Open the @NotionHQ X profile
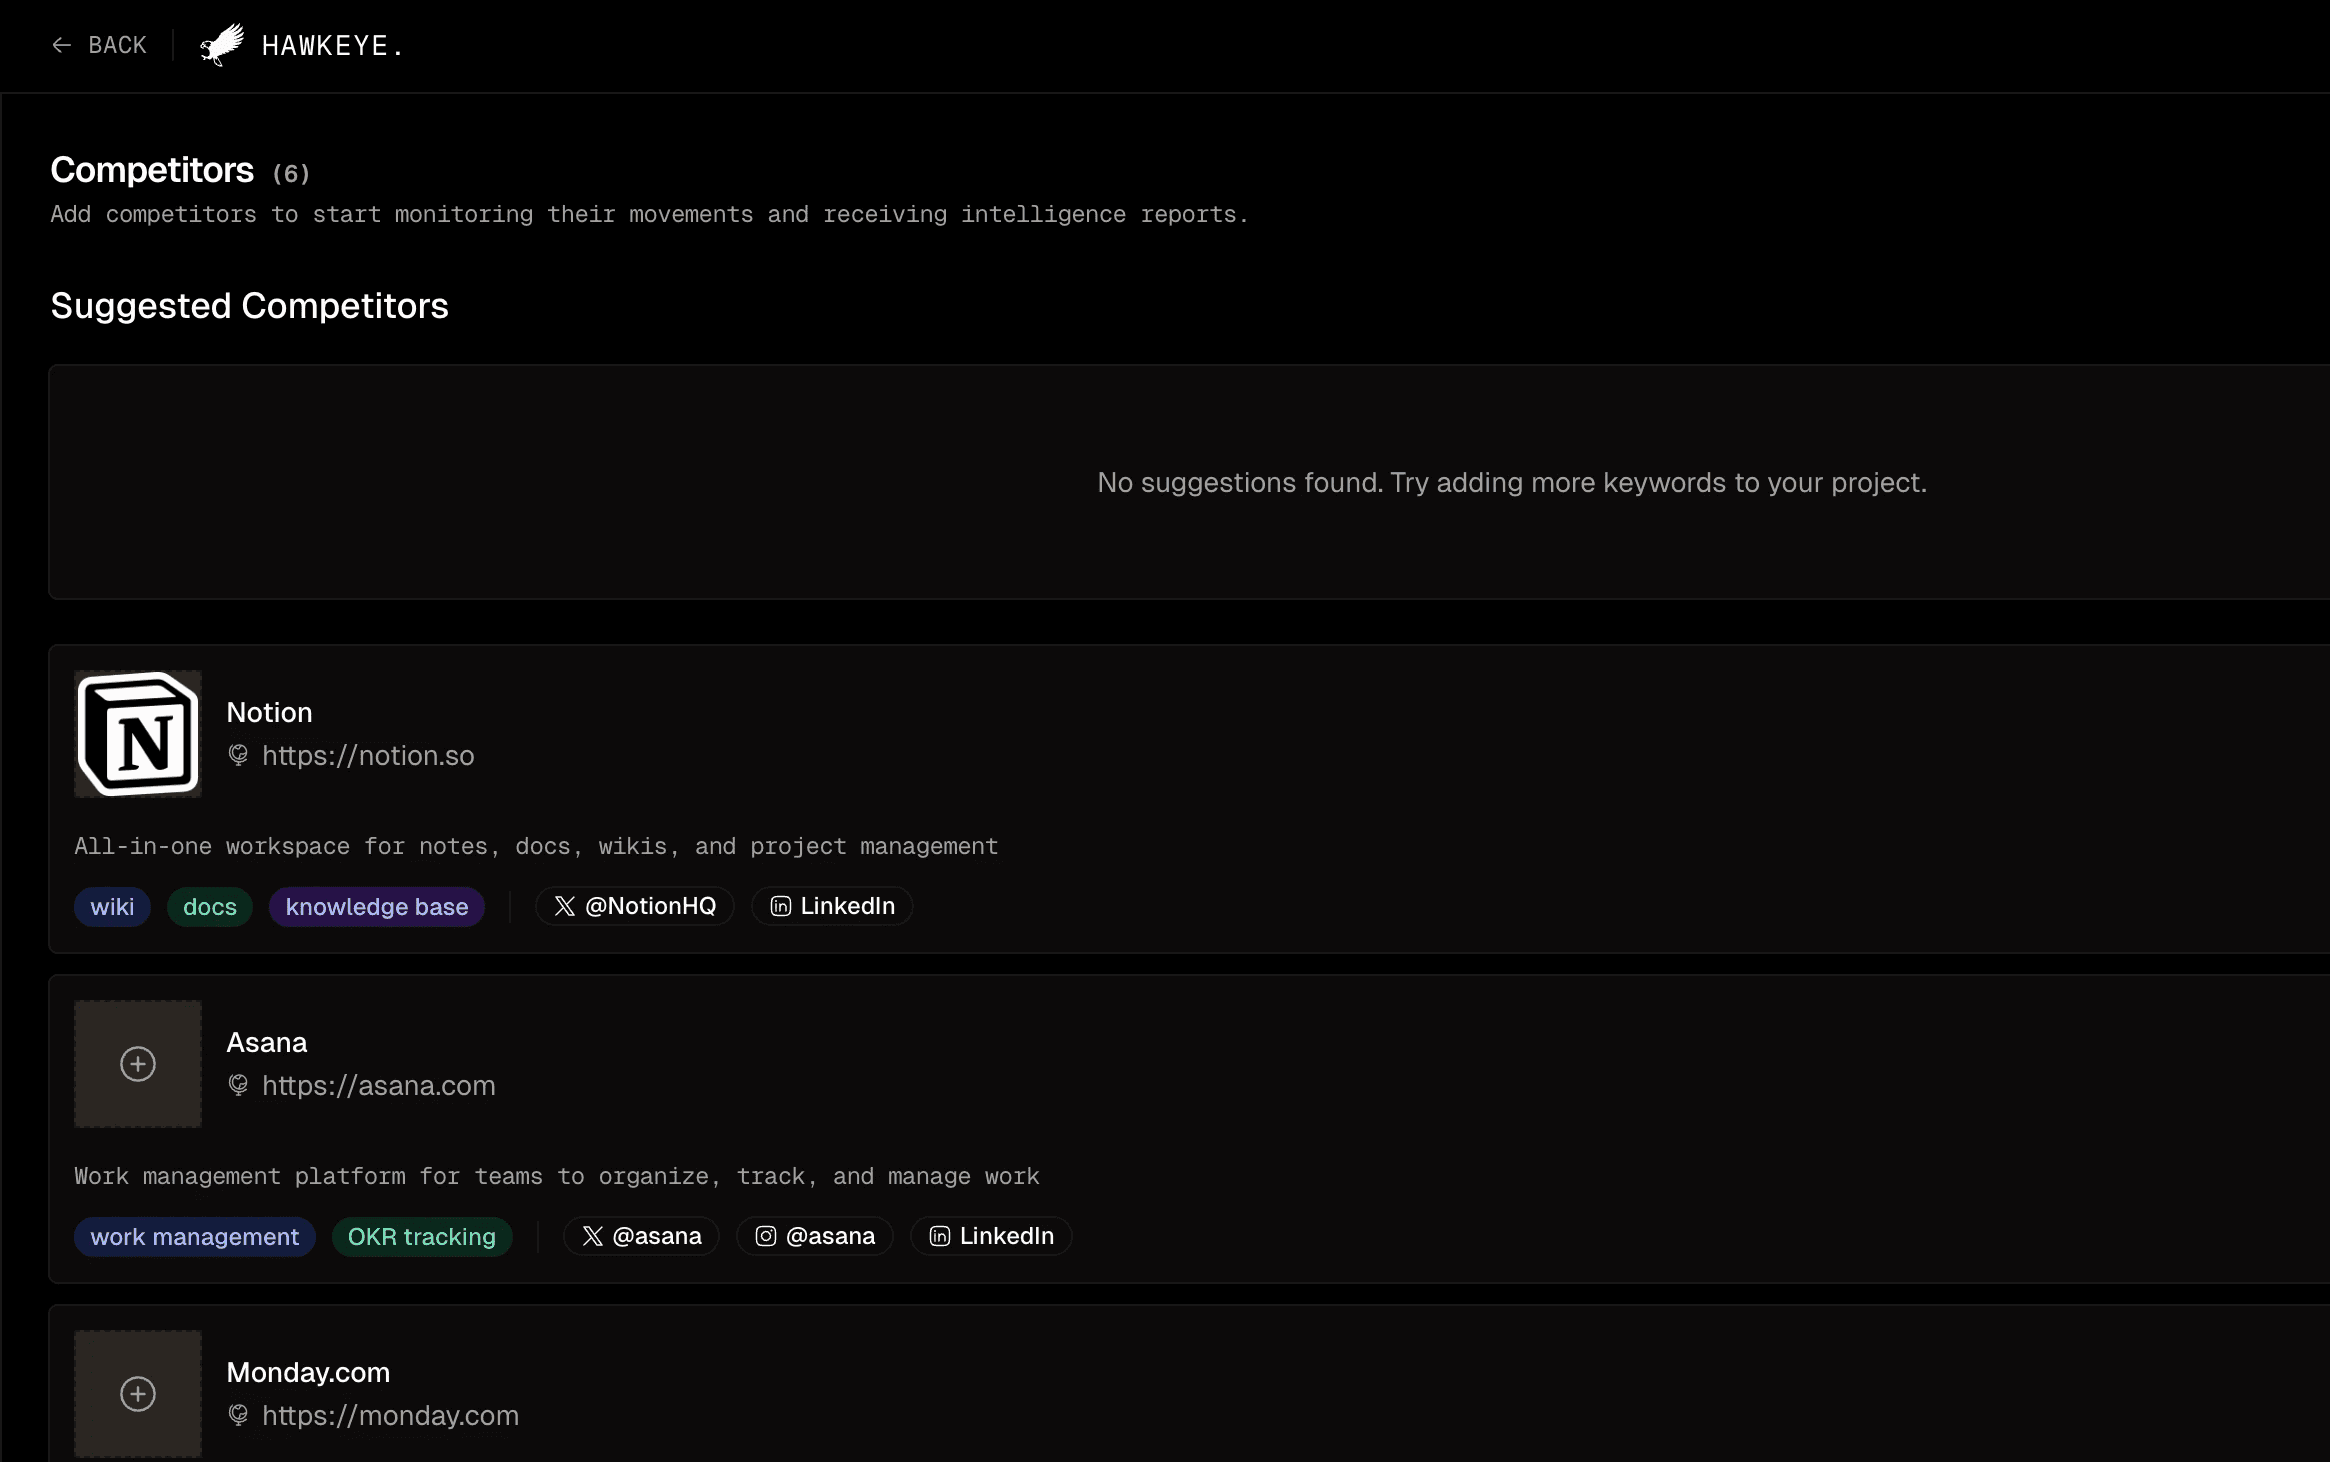 [x=635, y=906]
